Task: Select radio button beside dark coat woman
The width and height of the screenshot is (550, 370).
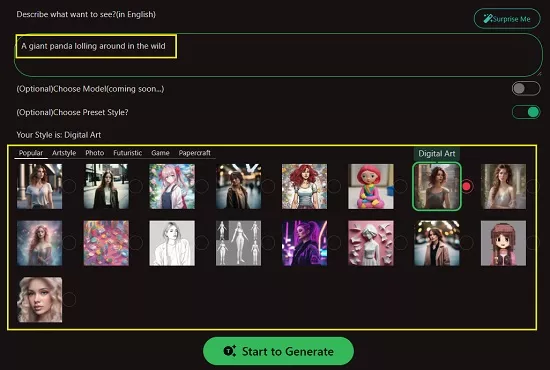Action: [x=136, y=186]
